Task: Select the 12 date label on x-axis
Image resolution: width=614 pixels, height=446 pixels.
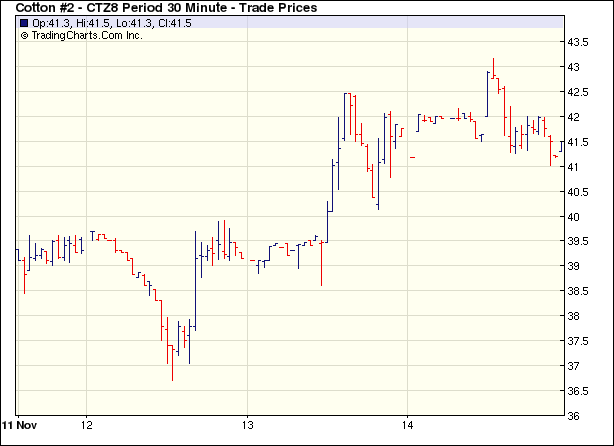Action: point(87,424)
